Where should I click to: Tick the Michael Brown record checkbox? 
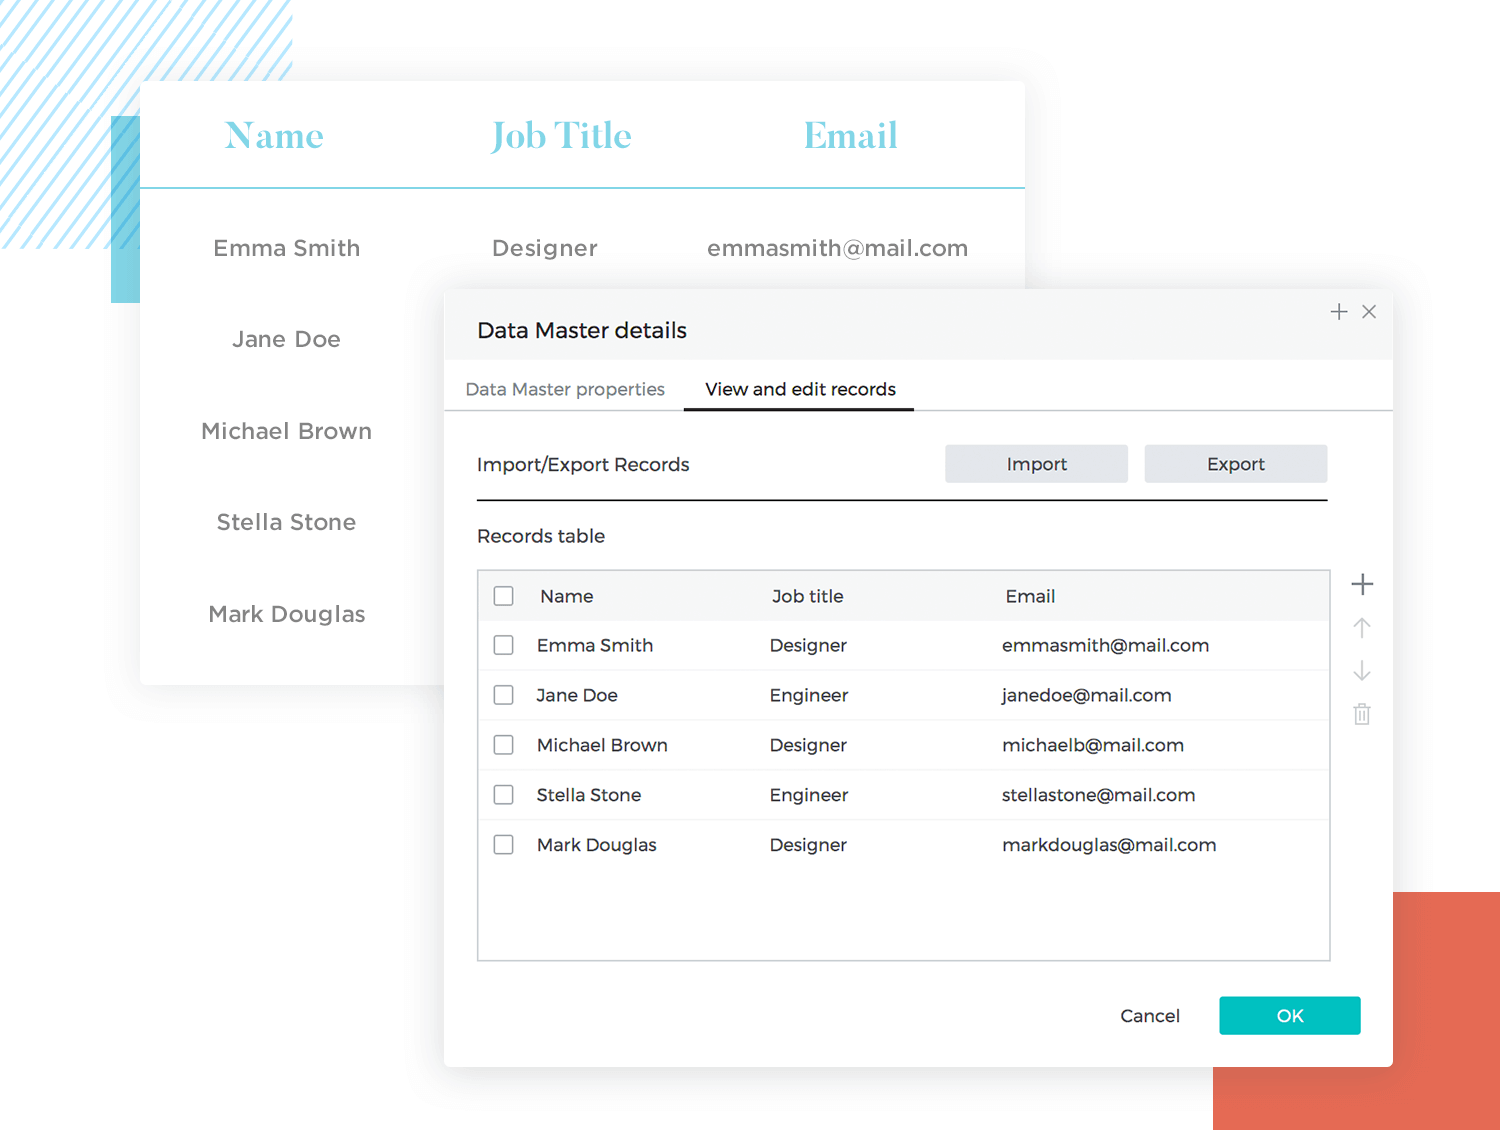[x=504, y=745]
